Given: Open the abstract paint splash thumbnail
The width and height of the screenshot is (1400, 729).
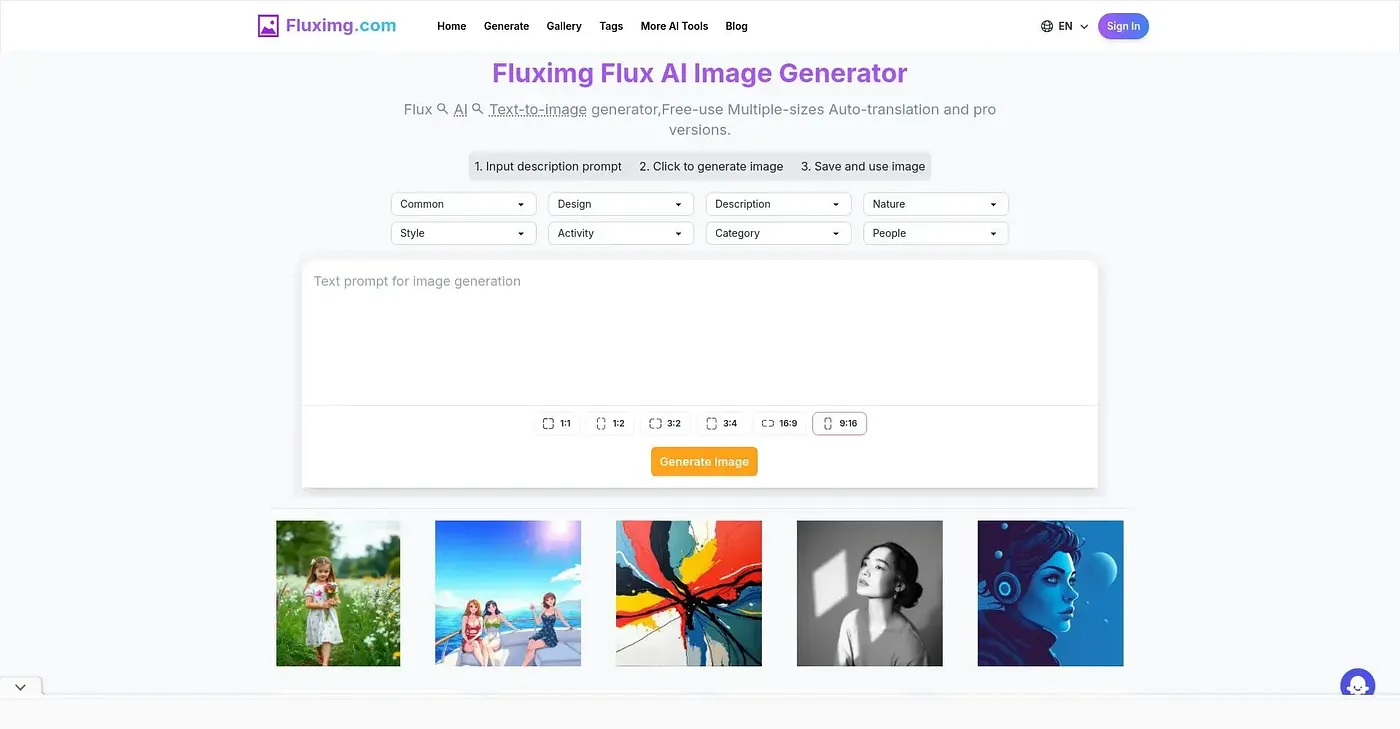Looking at the screenshot, I should pyautogui.click(x=689, y=593).
